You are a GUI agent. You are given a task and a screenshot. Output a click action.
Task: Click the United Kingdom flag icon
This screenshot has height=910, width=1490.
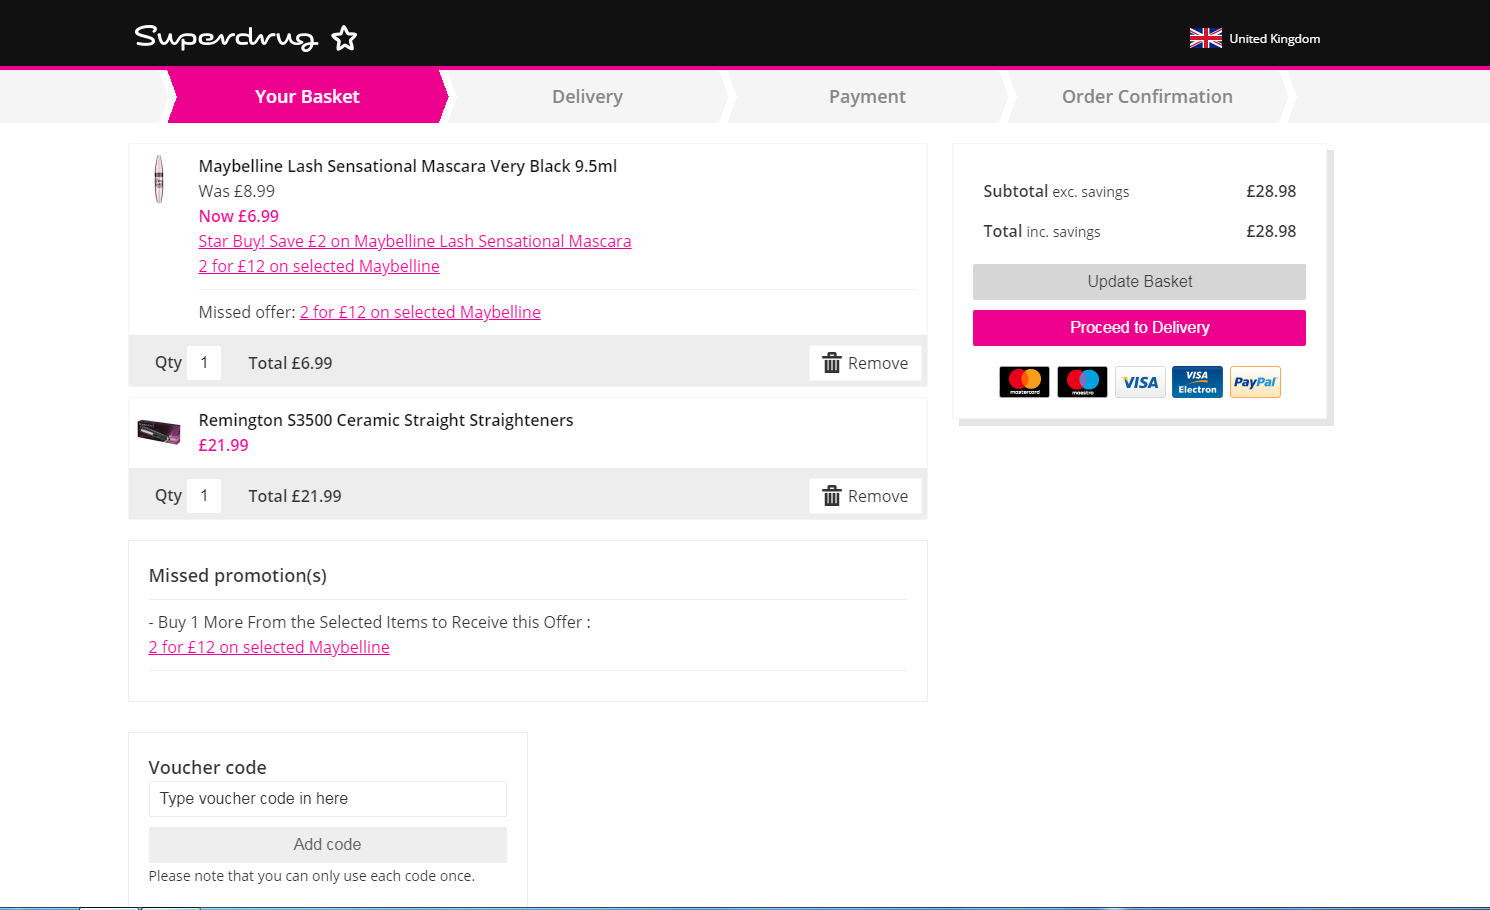(1205, 38)
